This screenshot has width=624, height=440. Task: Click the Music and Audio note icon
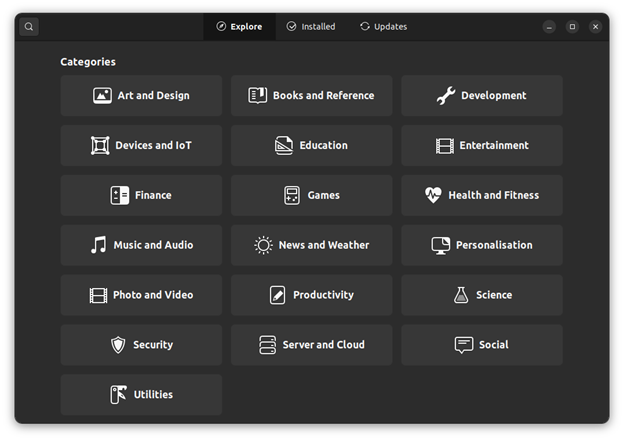[99, 245]
